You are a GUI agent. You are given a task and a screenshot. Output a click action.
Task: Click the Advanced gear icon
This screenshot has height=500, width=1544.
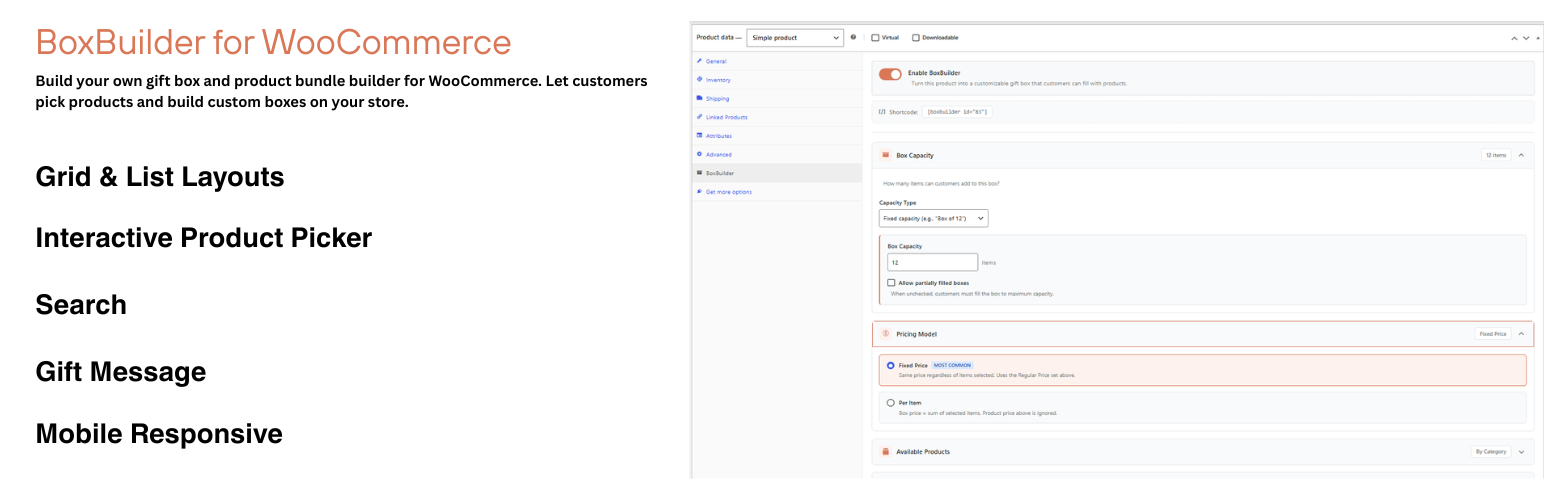(x=699, y=154)
